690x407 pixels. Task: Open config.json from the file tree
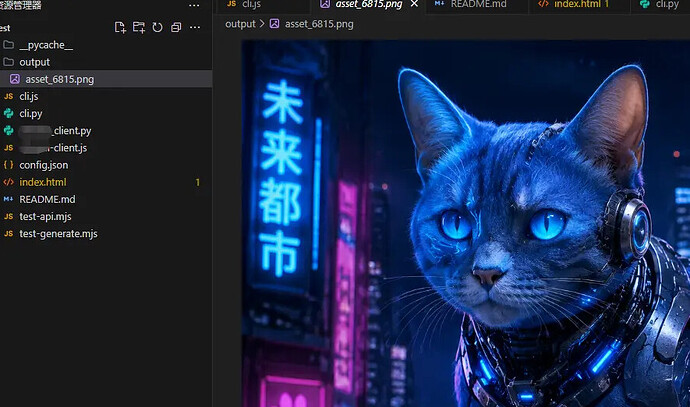pos(106,165)
